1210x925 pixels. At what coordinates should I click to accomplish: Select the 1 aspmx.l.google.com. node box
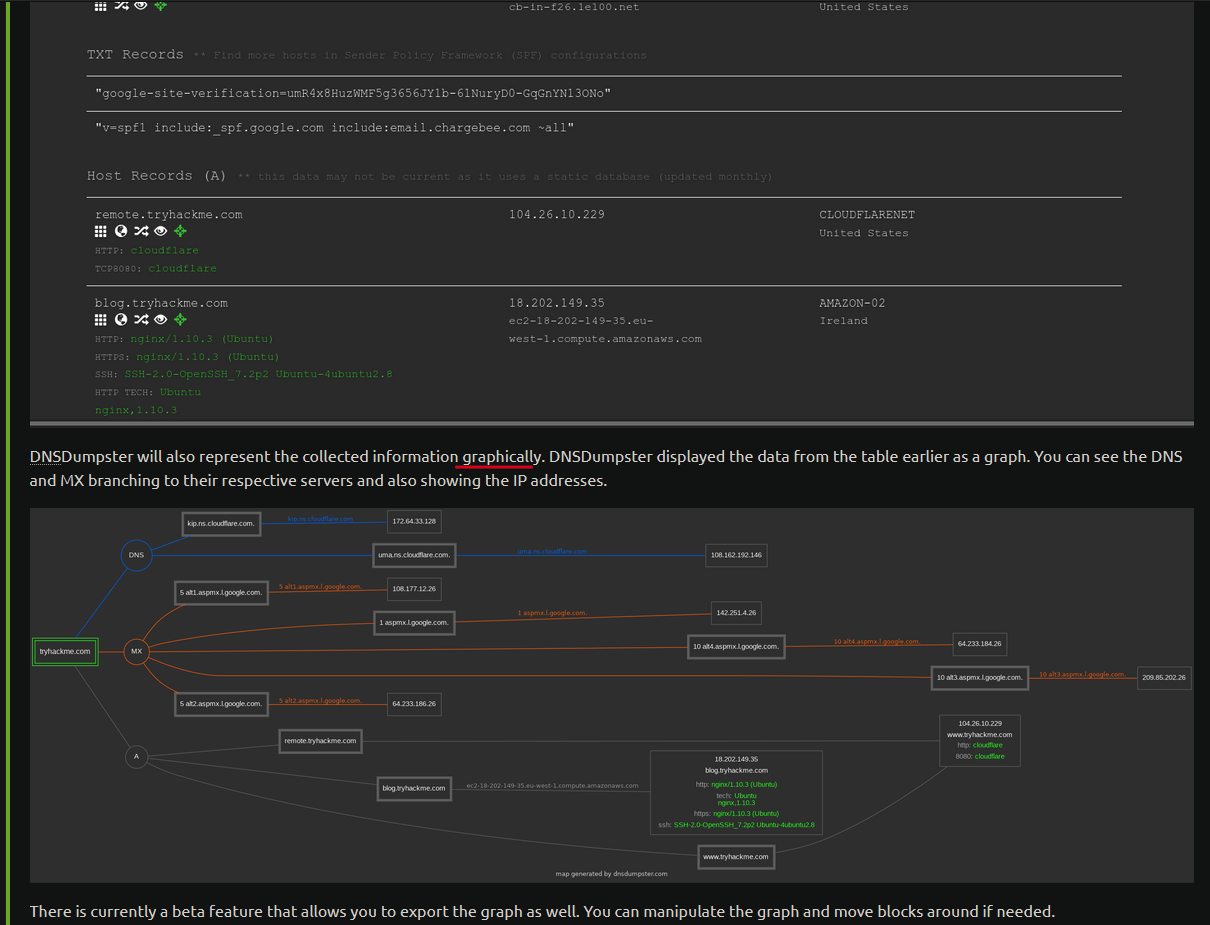(x=414, y=623)
